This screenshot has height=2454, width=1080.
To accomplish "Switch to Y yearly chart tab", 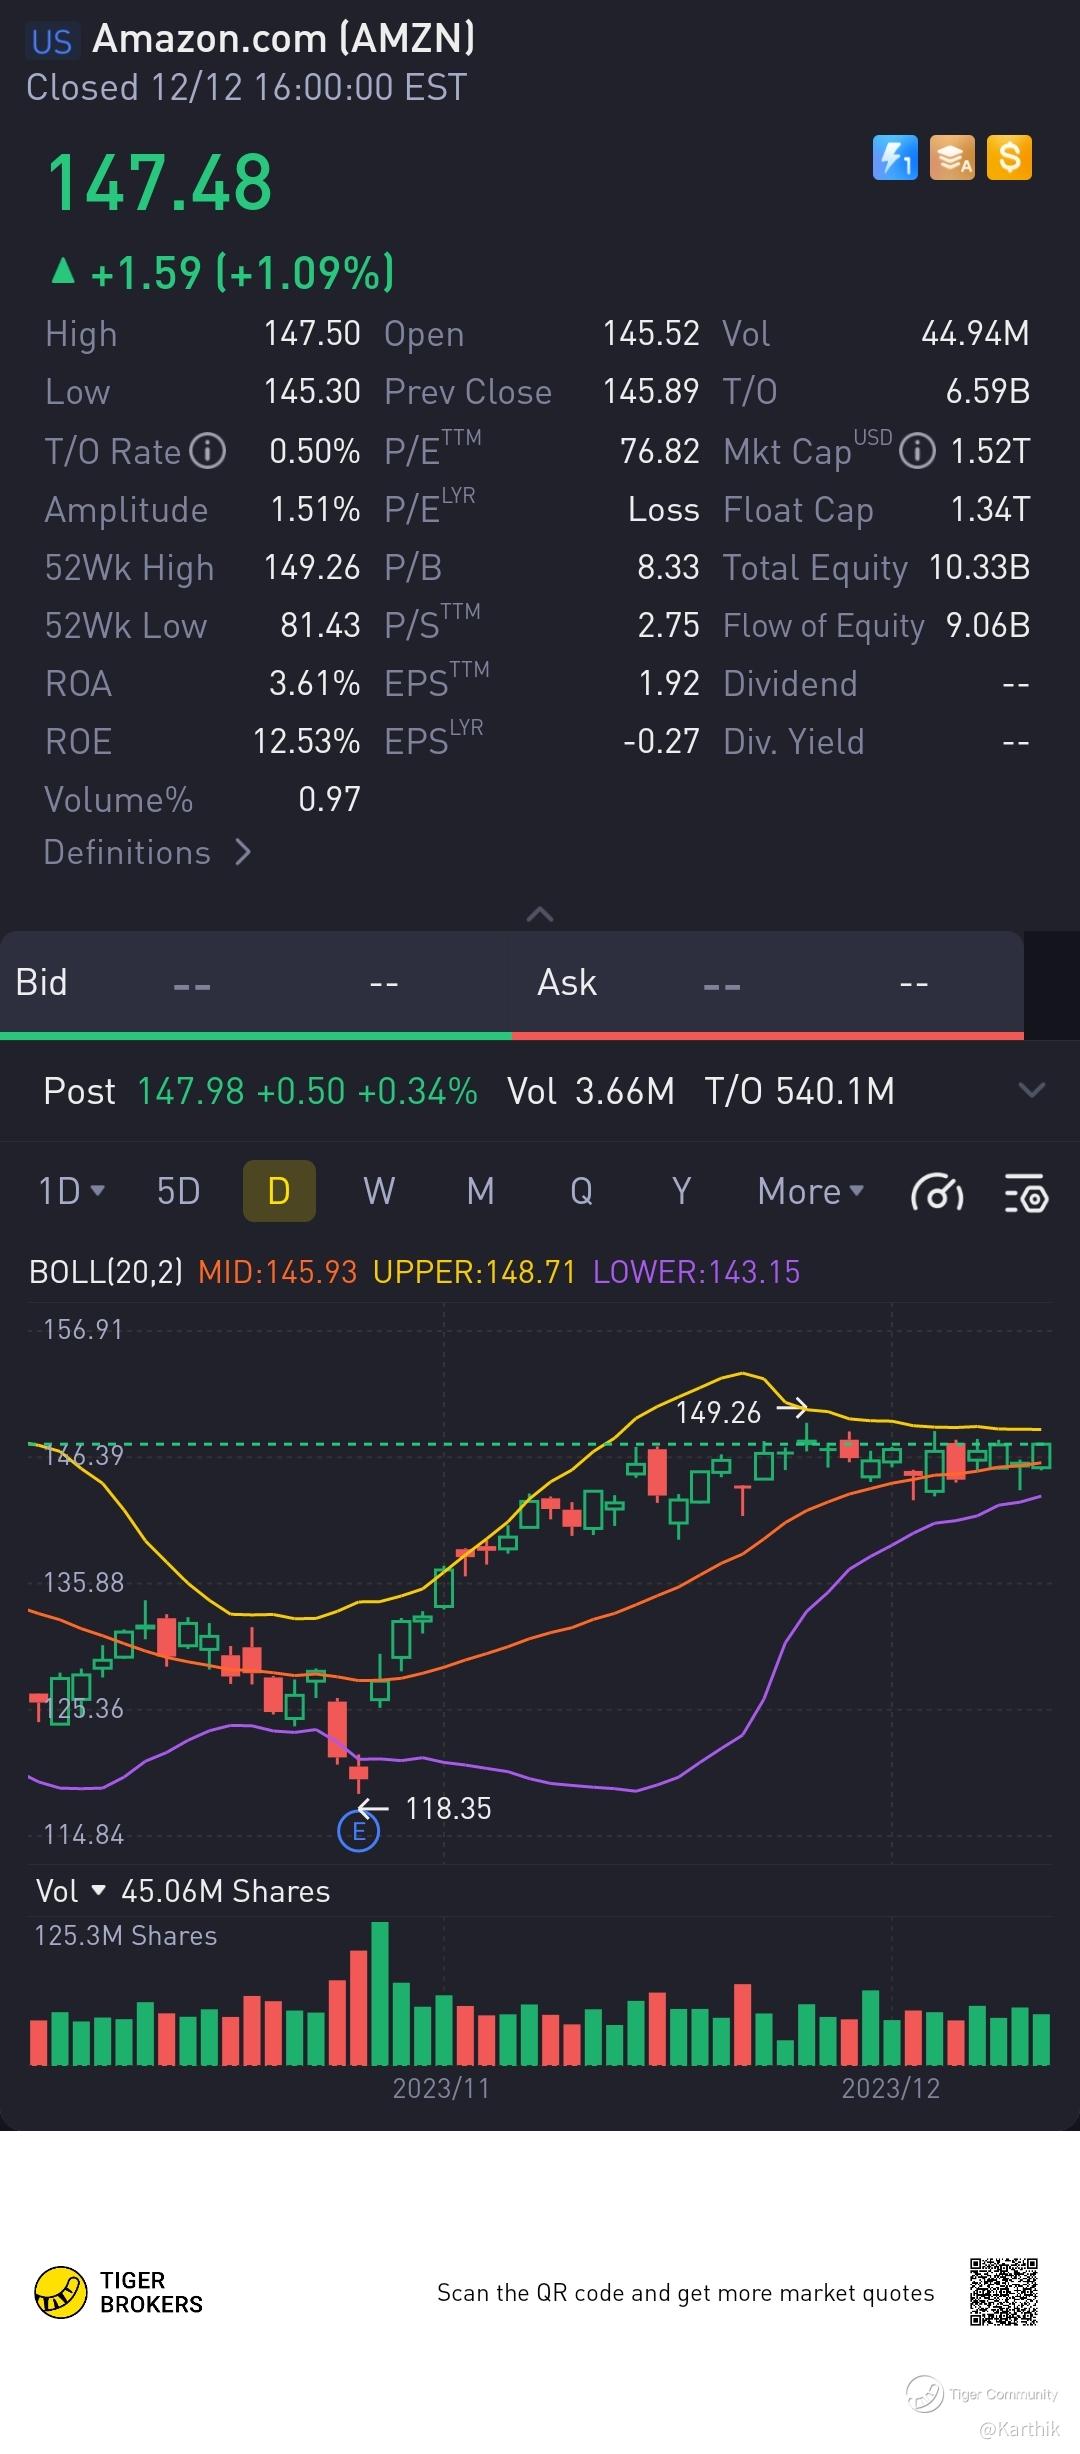I will pos(682,1192).
